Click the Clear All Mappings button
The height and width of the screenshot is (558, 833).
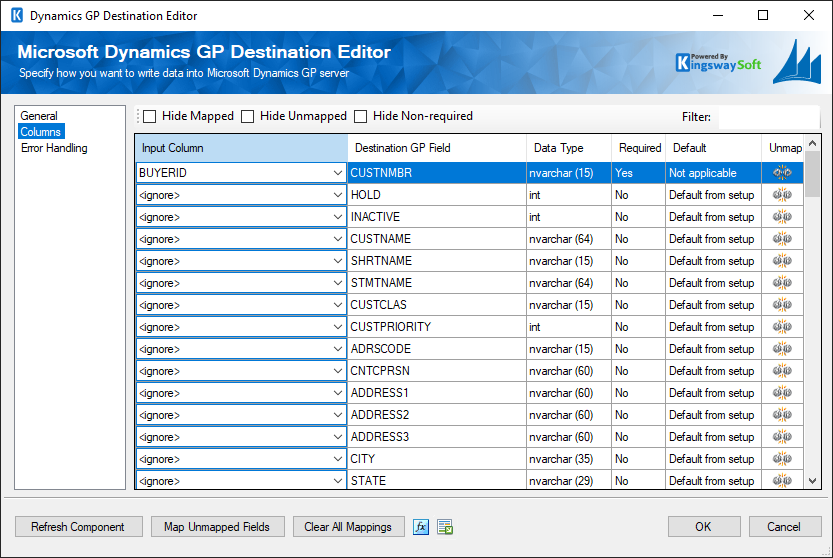pyautogui.click(x=348, y=527)
